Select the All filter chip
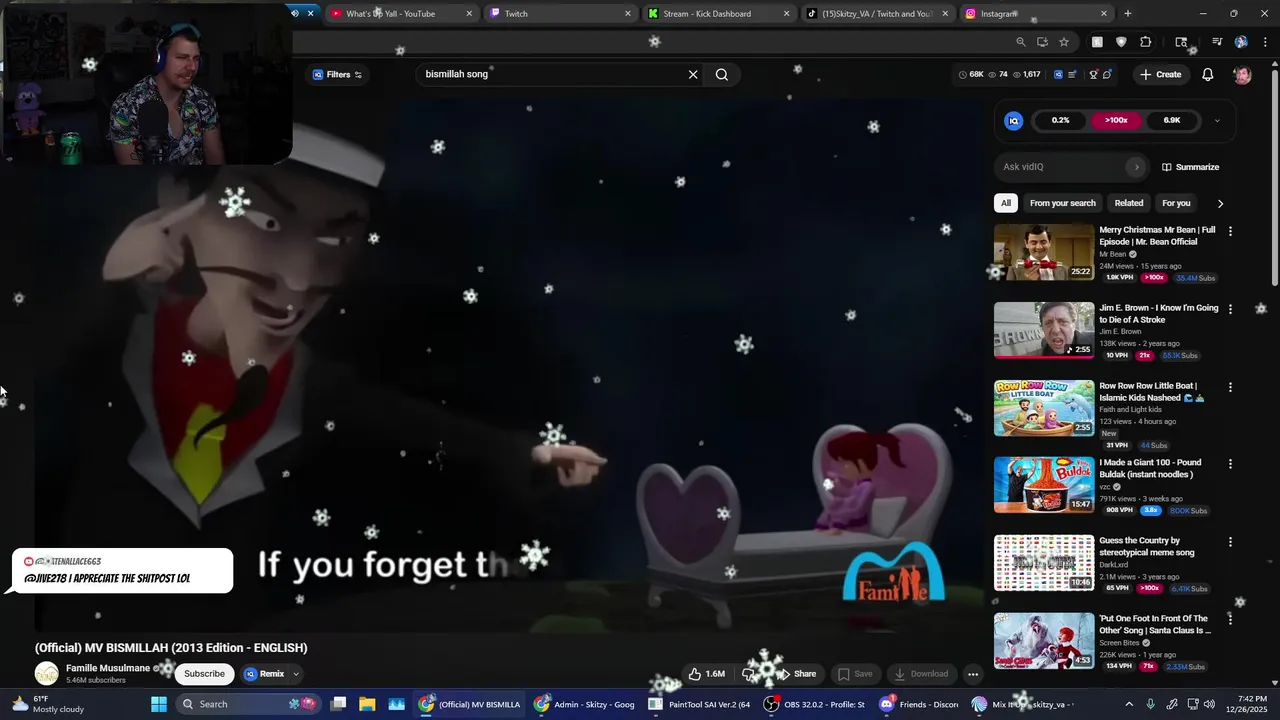This screenshot has height=720, width=1280. pyautogui.click(x=1006, y=203)
